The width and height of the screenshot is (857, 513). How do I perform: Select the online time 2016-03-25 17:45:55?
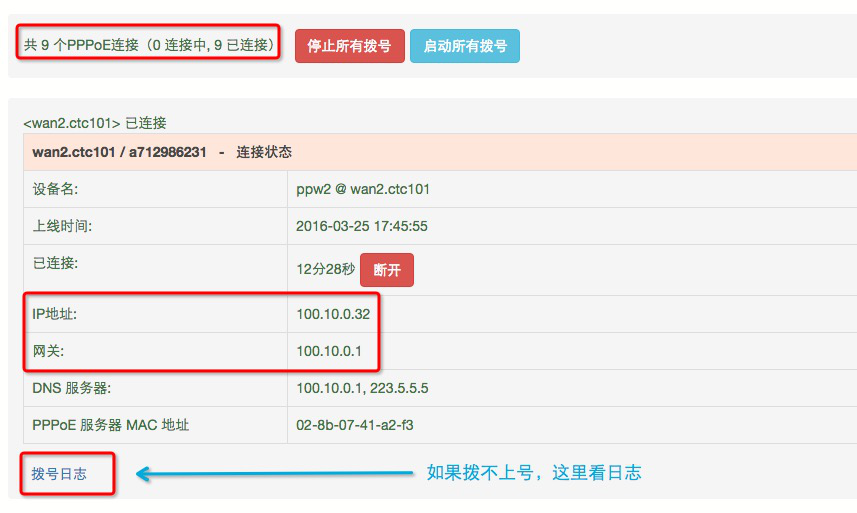coord(361,226)
